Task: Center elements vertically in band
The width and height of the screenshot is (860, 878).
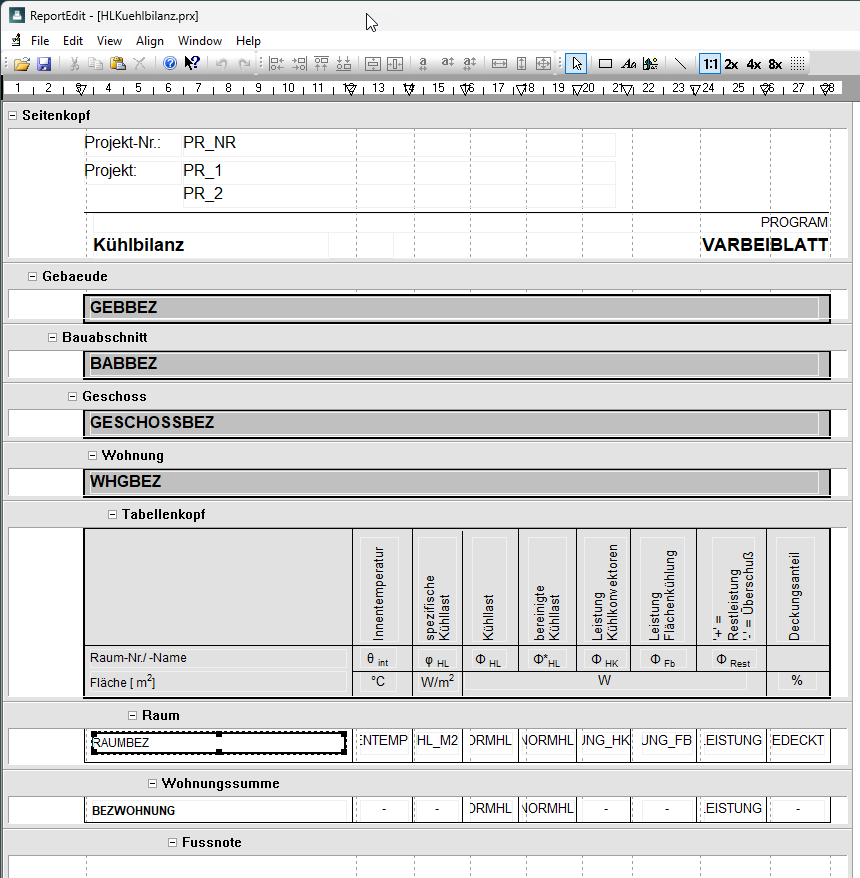Action: point(372,64)
